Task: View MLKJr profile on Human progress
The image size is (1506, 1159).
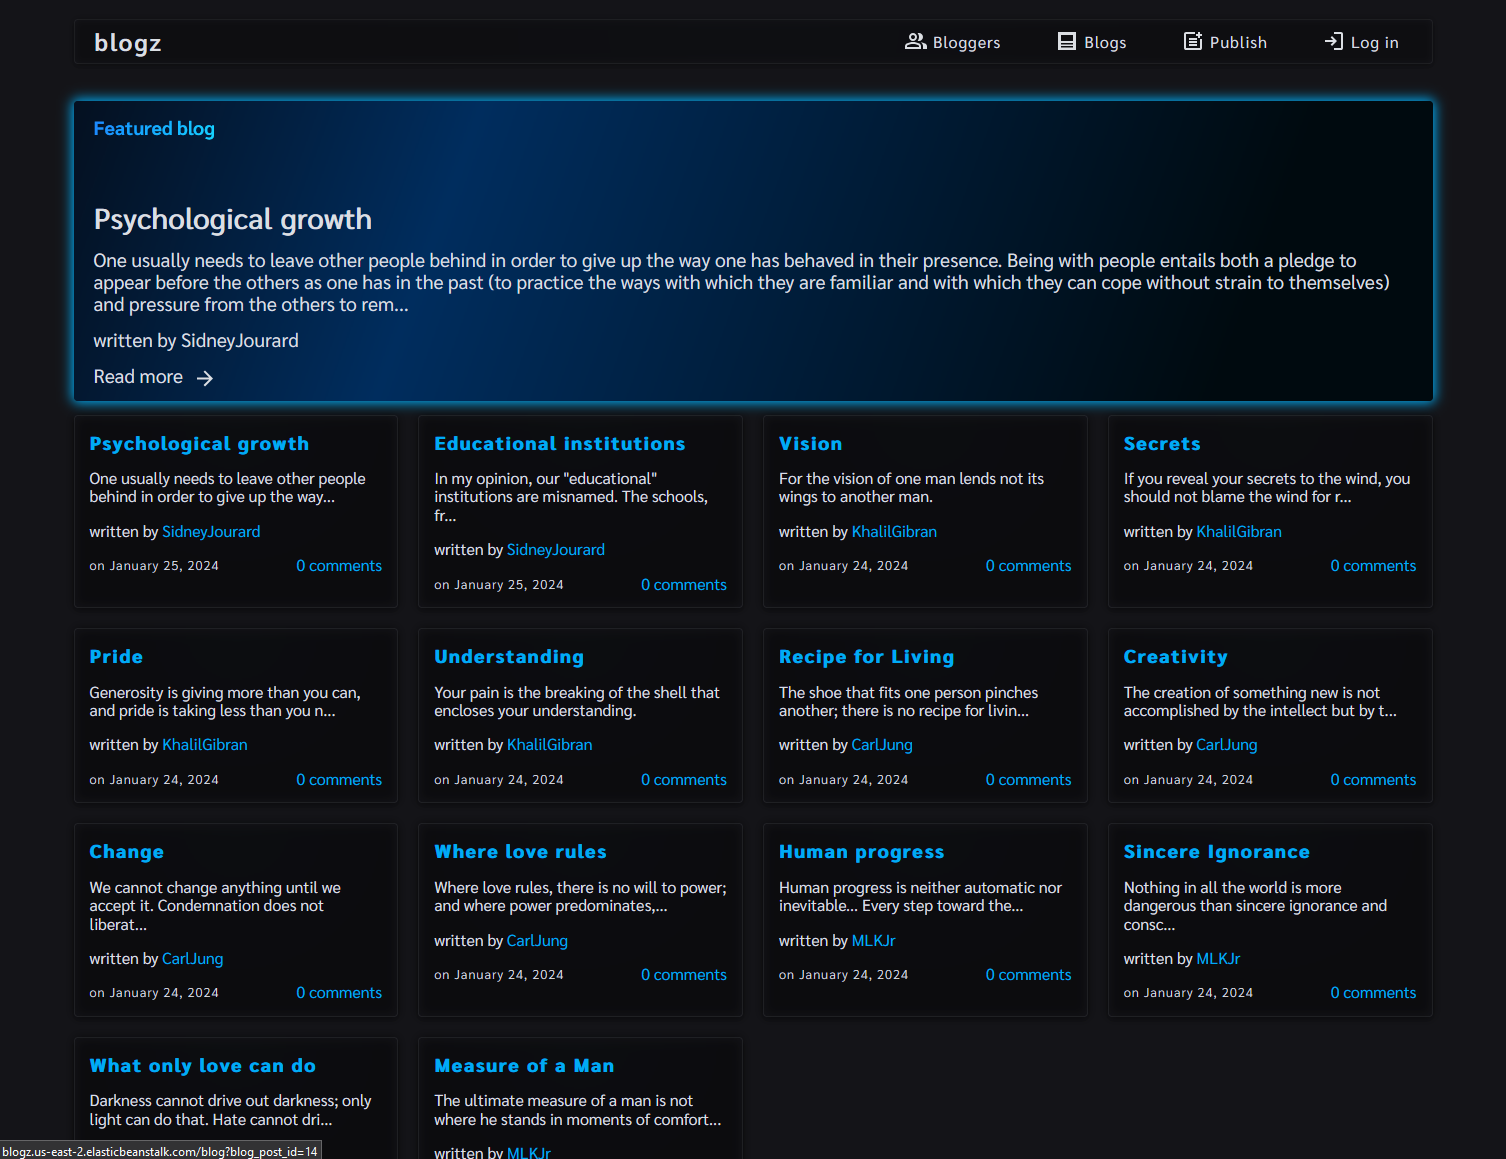Action: [x=873, y=941]
